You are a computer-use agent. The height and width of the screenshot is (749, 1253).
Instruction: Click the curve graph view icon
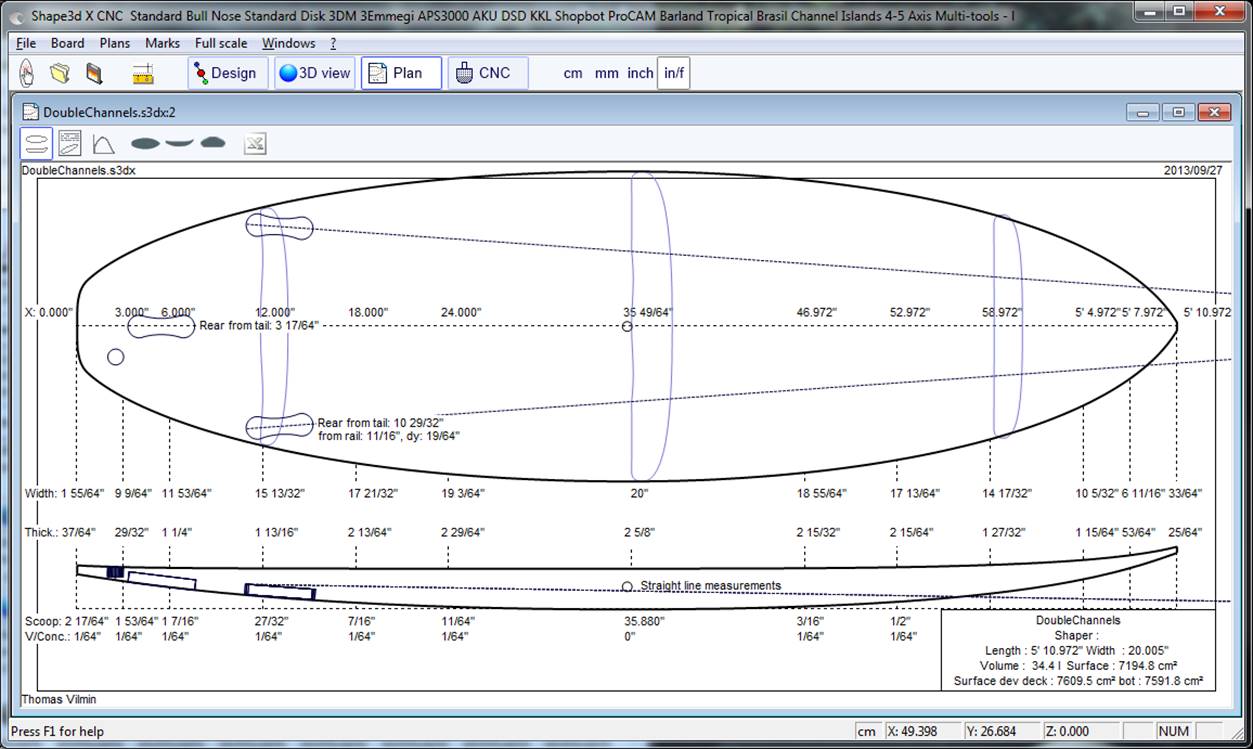pyautogui.click(x=103, y=144)
